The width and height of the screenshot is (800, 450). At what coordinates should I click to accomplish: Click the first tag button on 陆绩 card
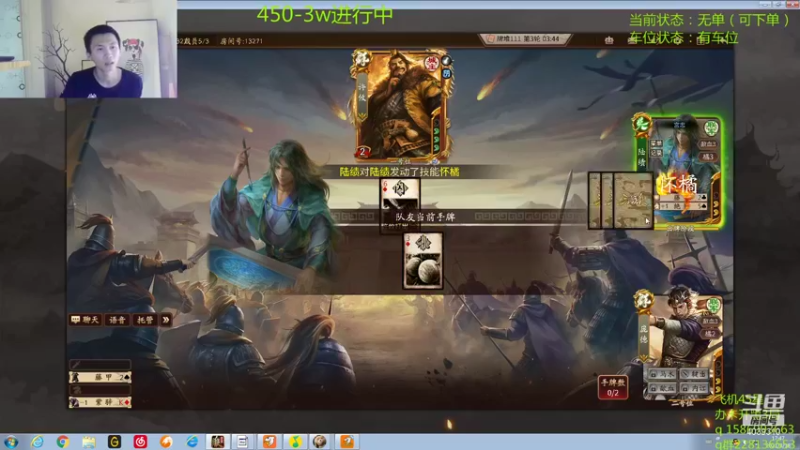click(708, 144)
